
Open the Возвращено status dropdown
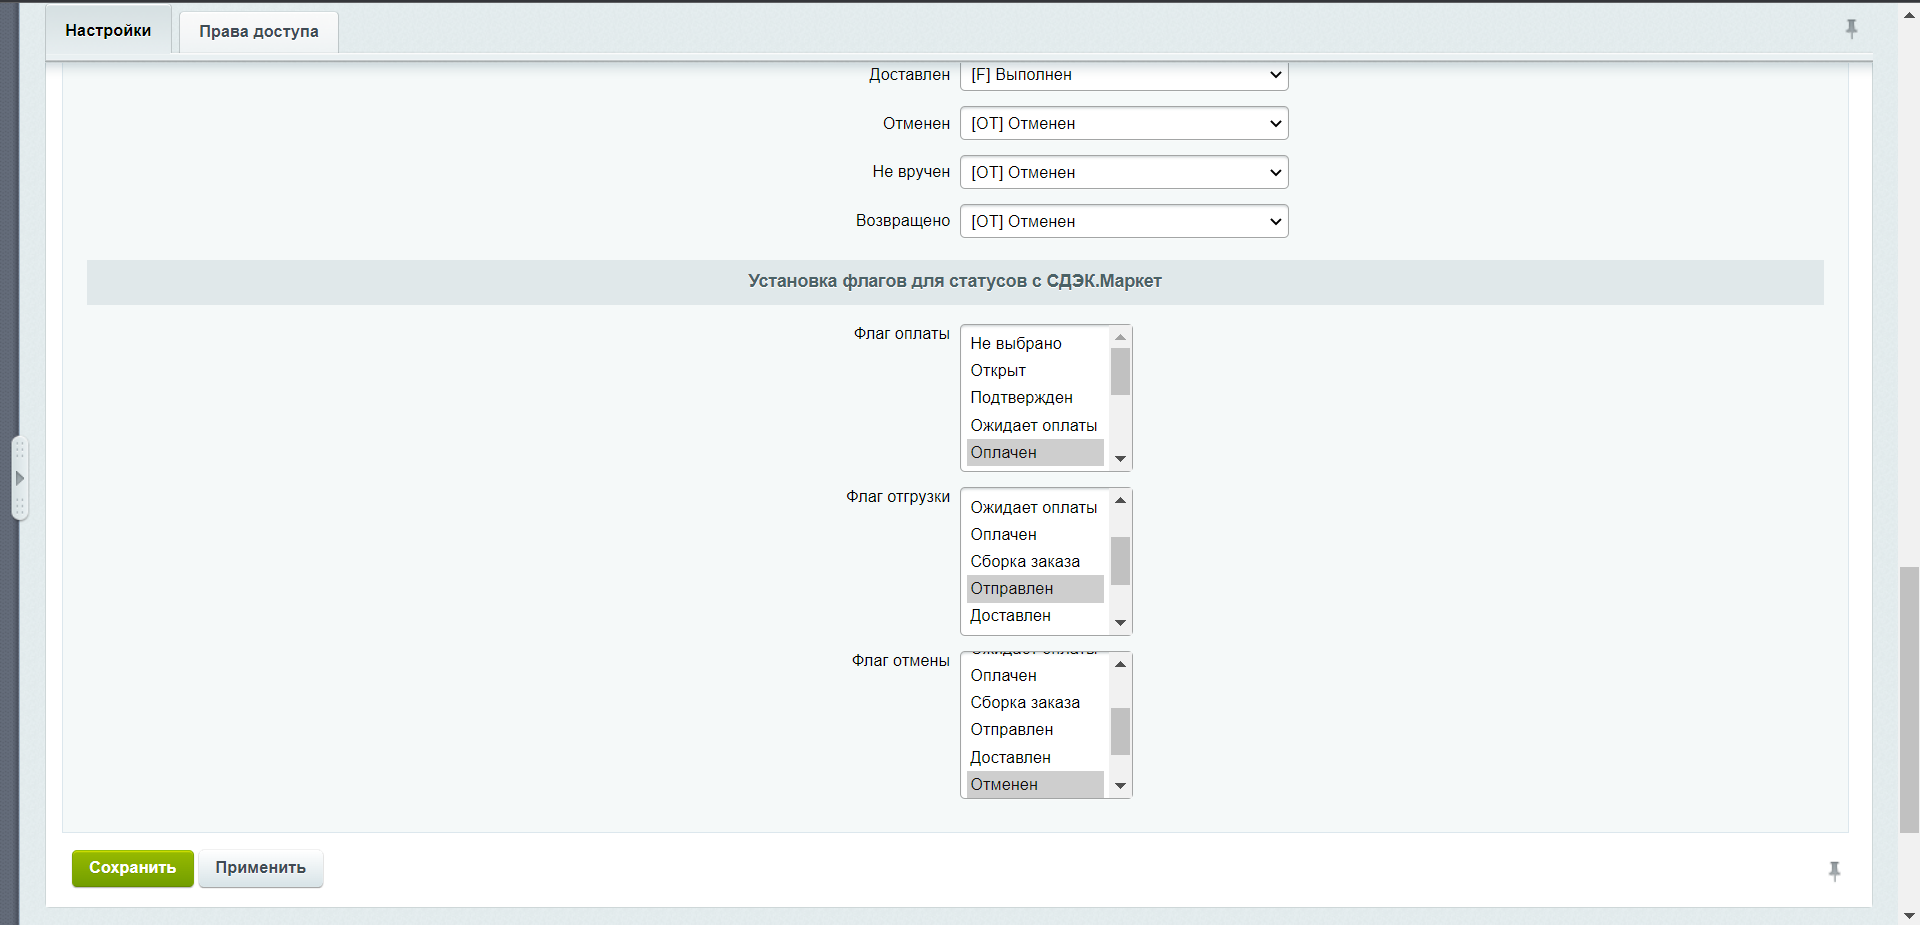1123,221
